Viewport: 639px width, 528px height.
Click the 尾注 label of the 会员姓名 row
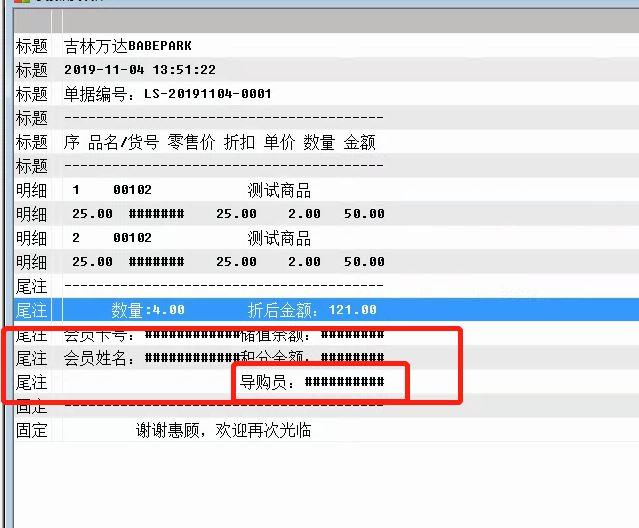pos(32,358)
